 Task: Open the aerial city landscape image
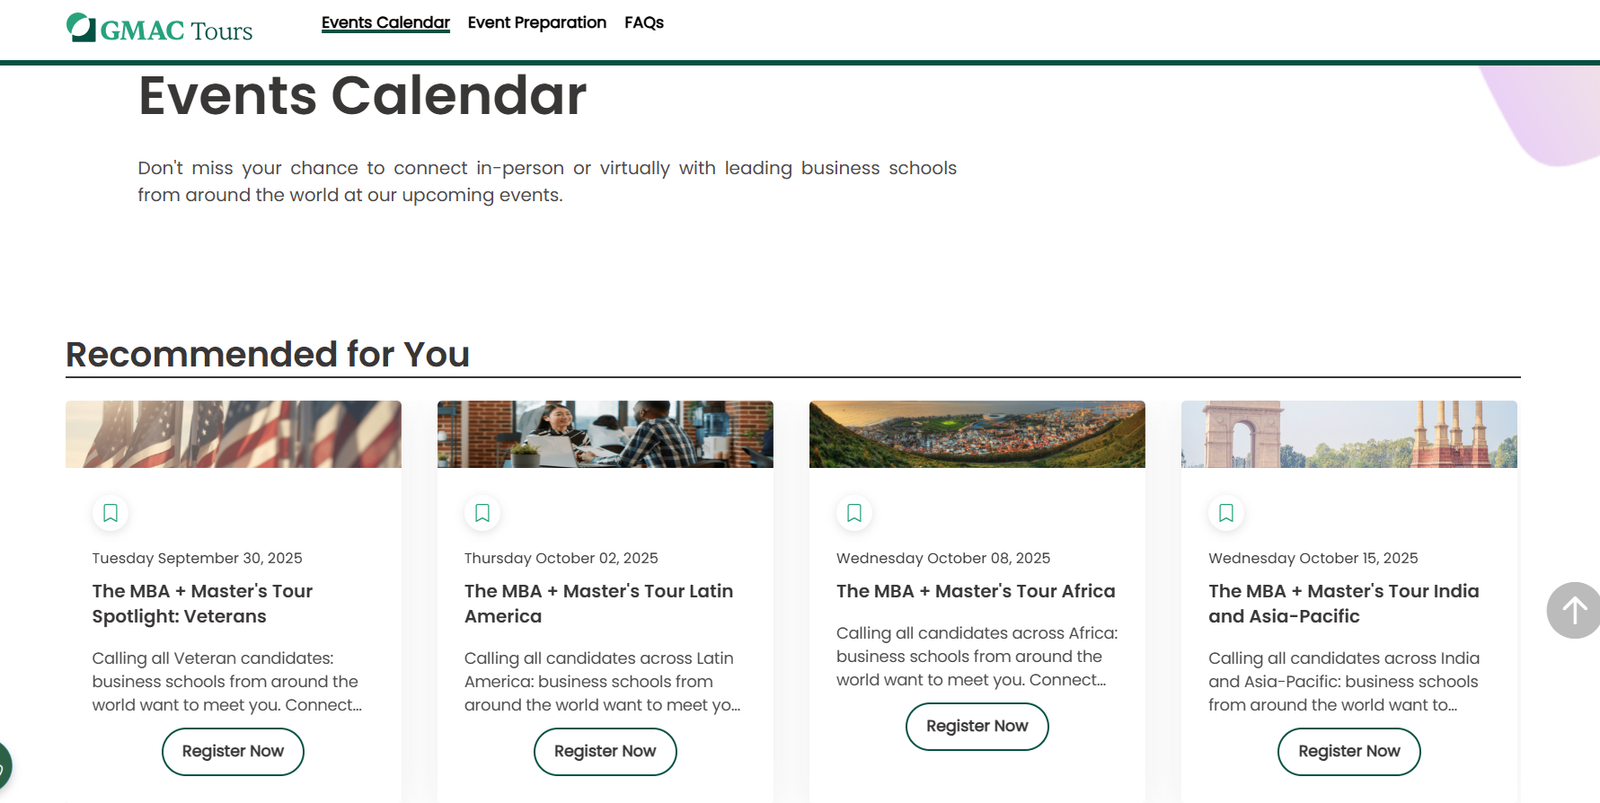[977, 434]
